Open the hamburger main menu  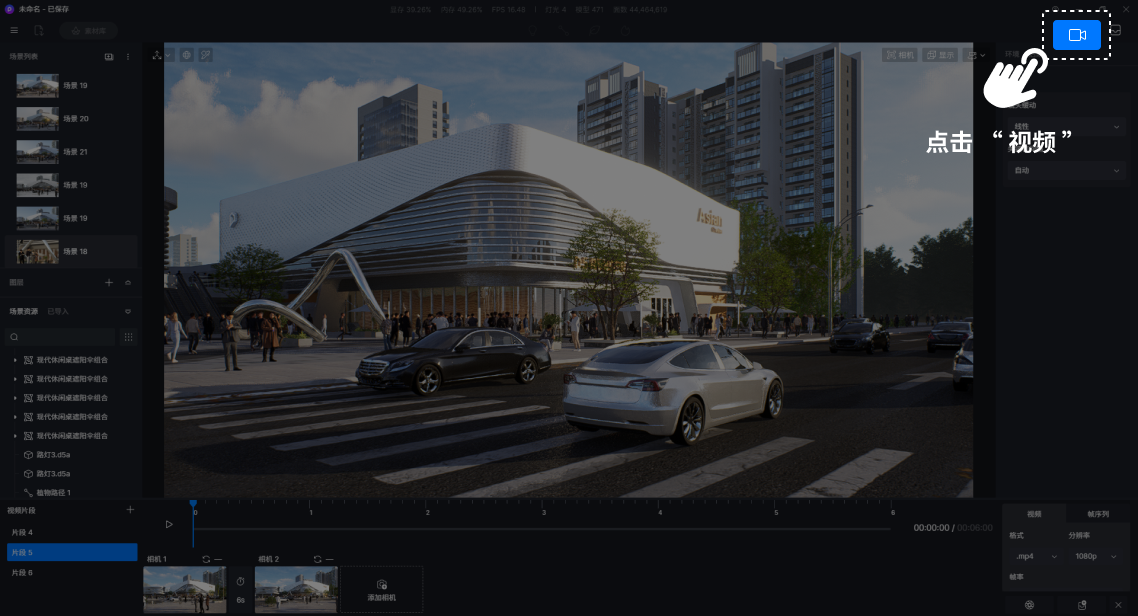[x=14, y=31]
